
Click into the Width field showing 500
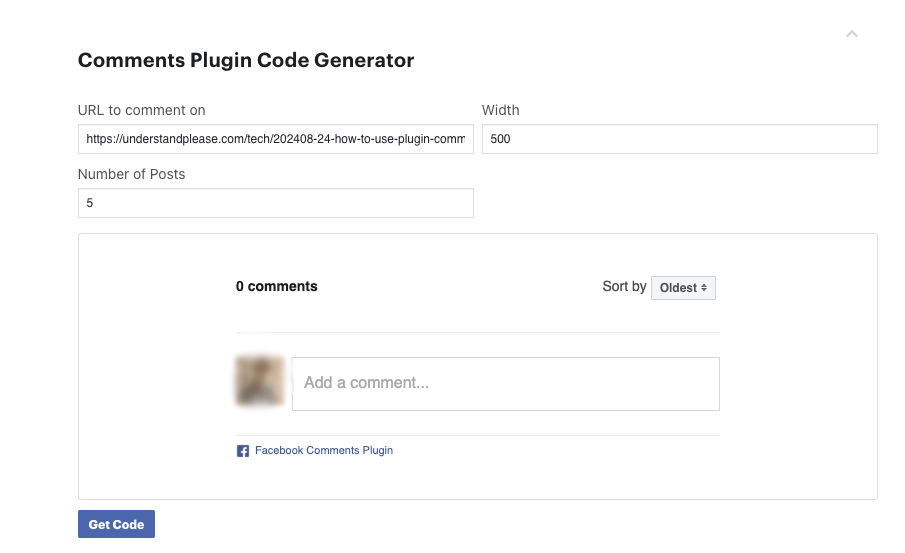[x=679, y=139]
